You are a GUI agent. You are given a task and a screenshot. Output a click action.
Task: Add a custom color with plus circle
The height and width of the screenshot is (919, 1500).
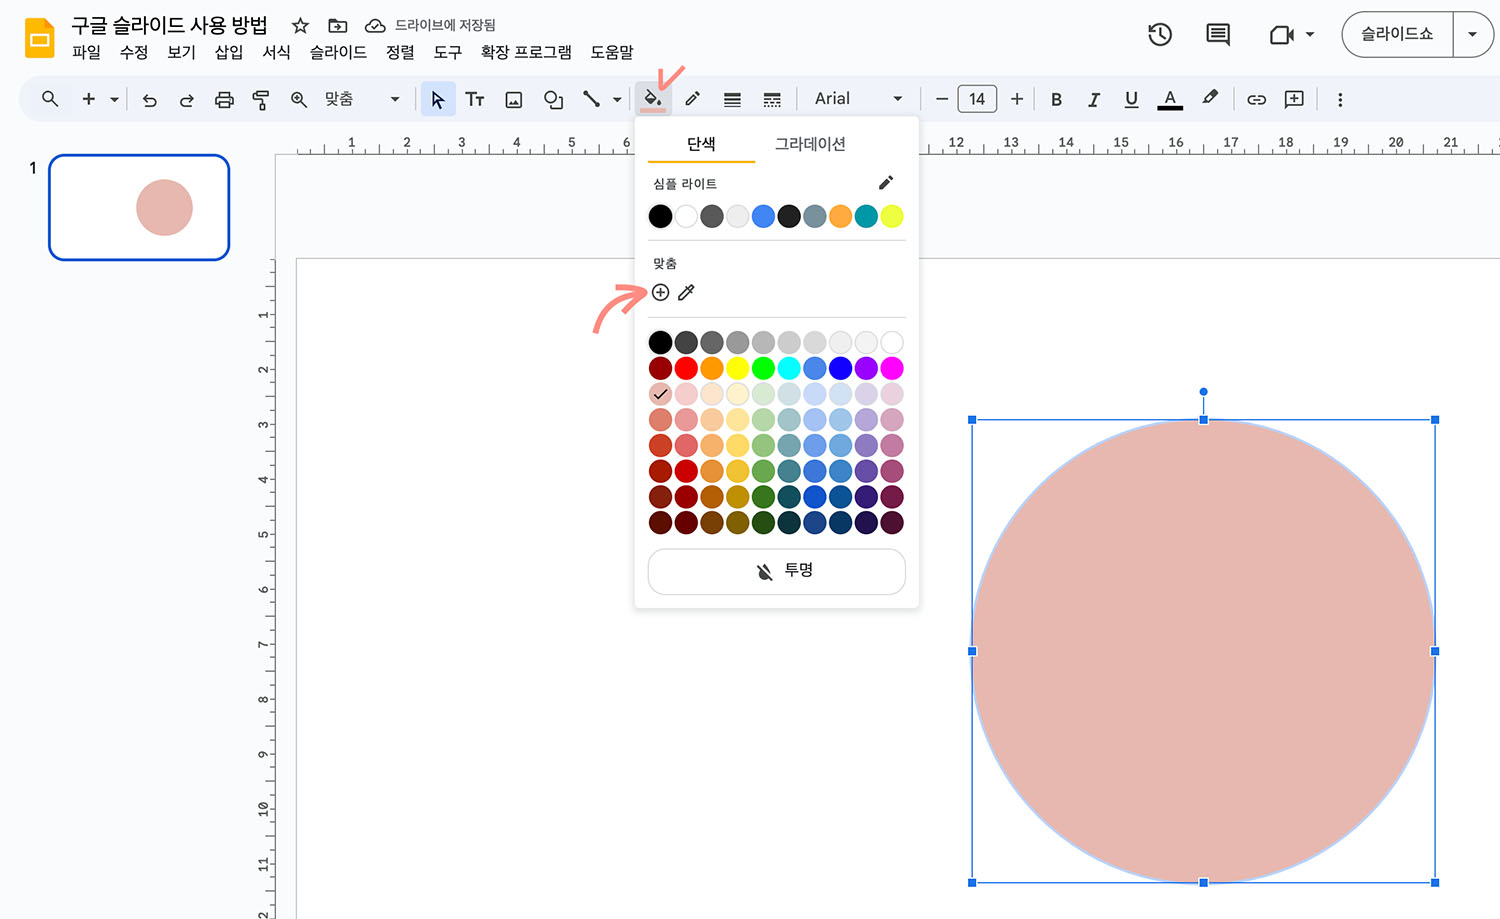(660, 292)
